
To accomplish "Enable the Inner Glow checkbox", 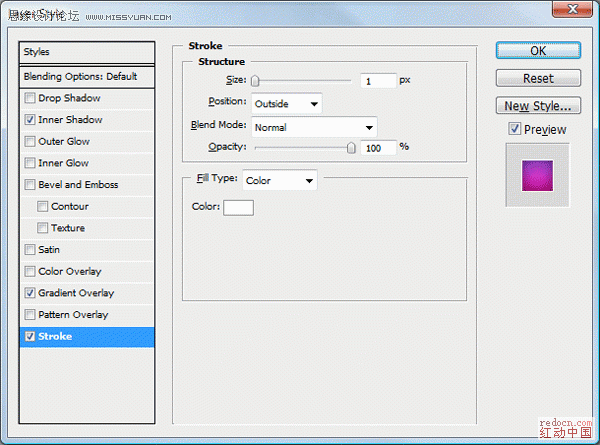I will (29, 163).
